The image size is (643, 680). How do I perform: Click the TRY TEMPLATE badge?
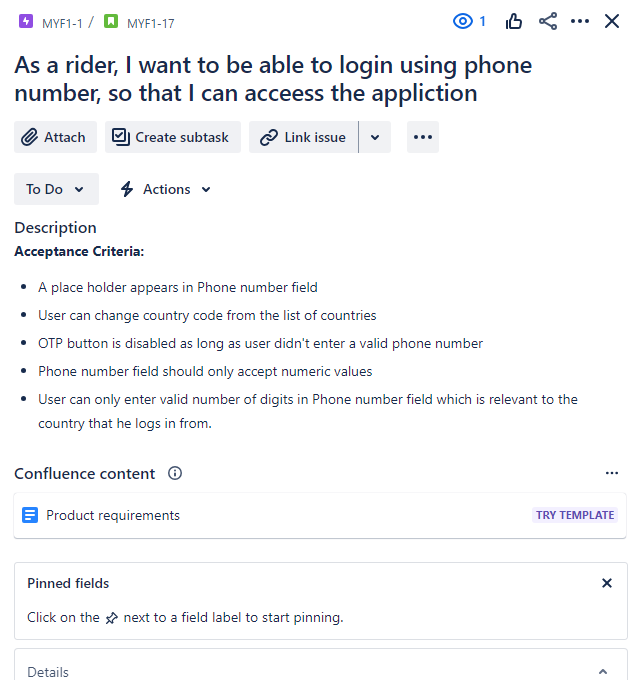point(575,515)
